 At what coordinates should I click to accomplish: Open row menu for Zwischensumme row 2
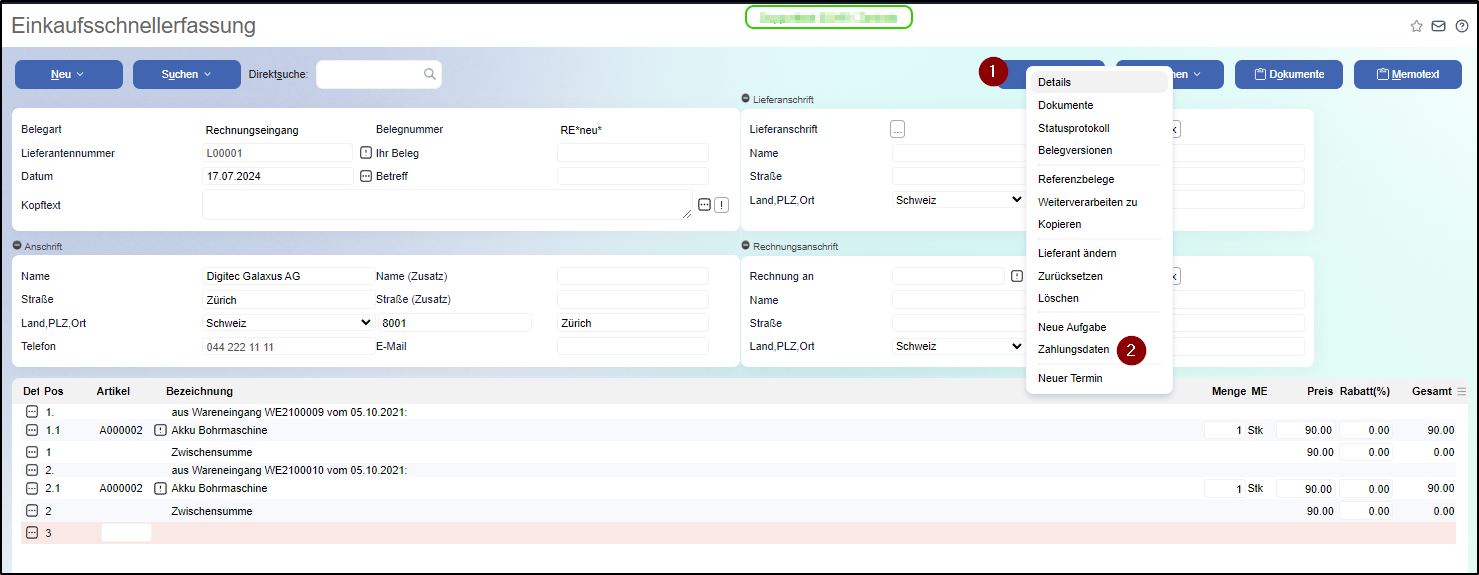click(32, 511)
